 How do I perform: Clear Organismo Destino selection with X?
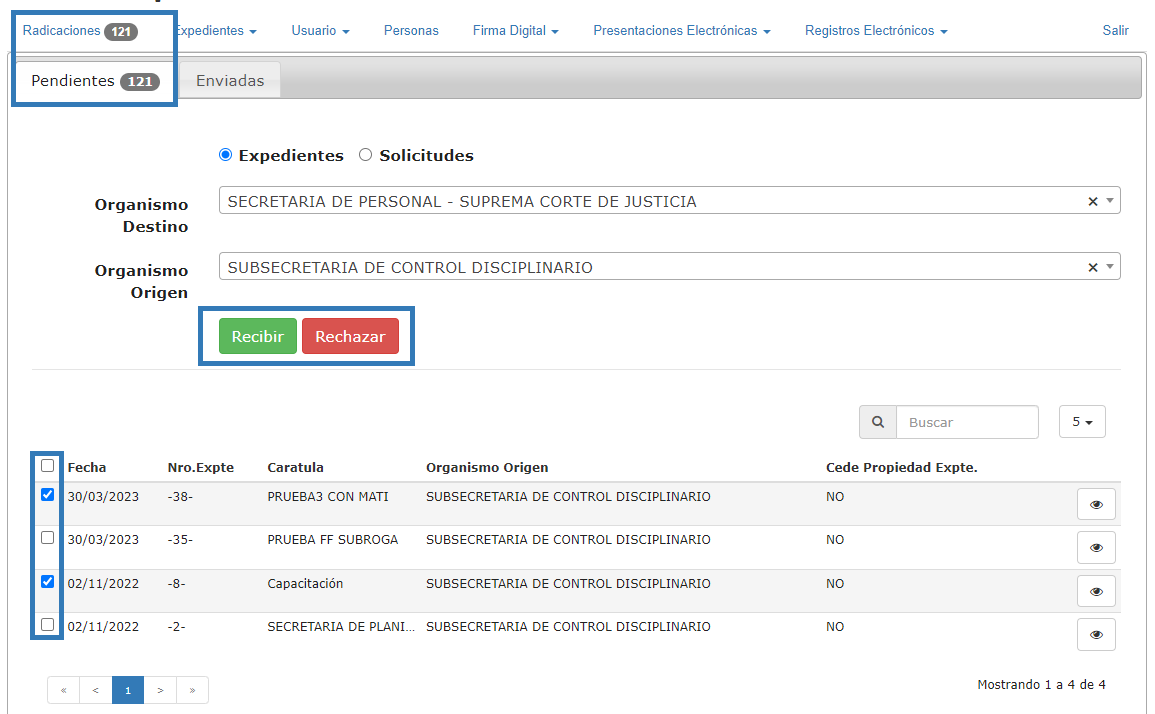[x=1093, y=202]
